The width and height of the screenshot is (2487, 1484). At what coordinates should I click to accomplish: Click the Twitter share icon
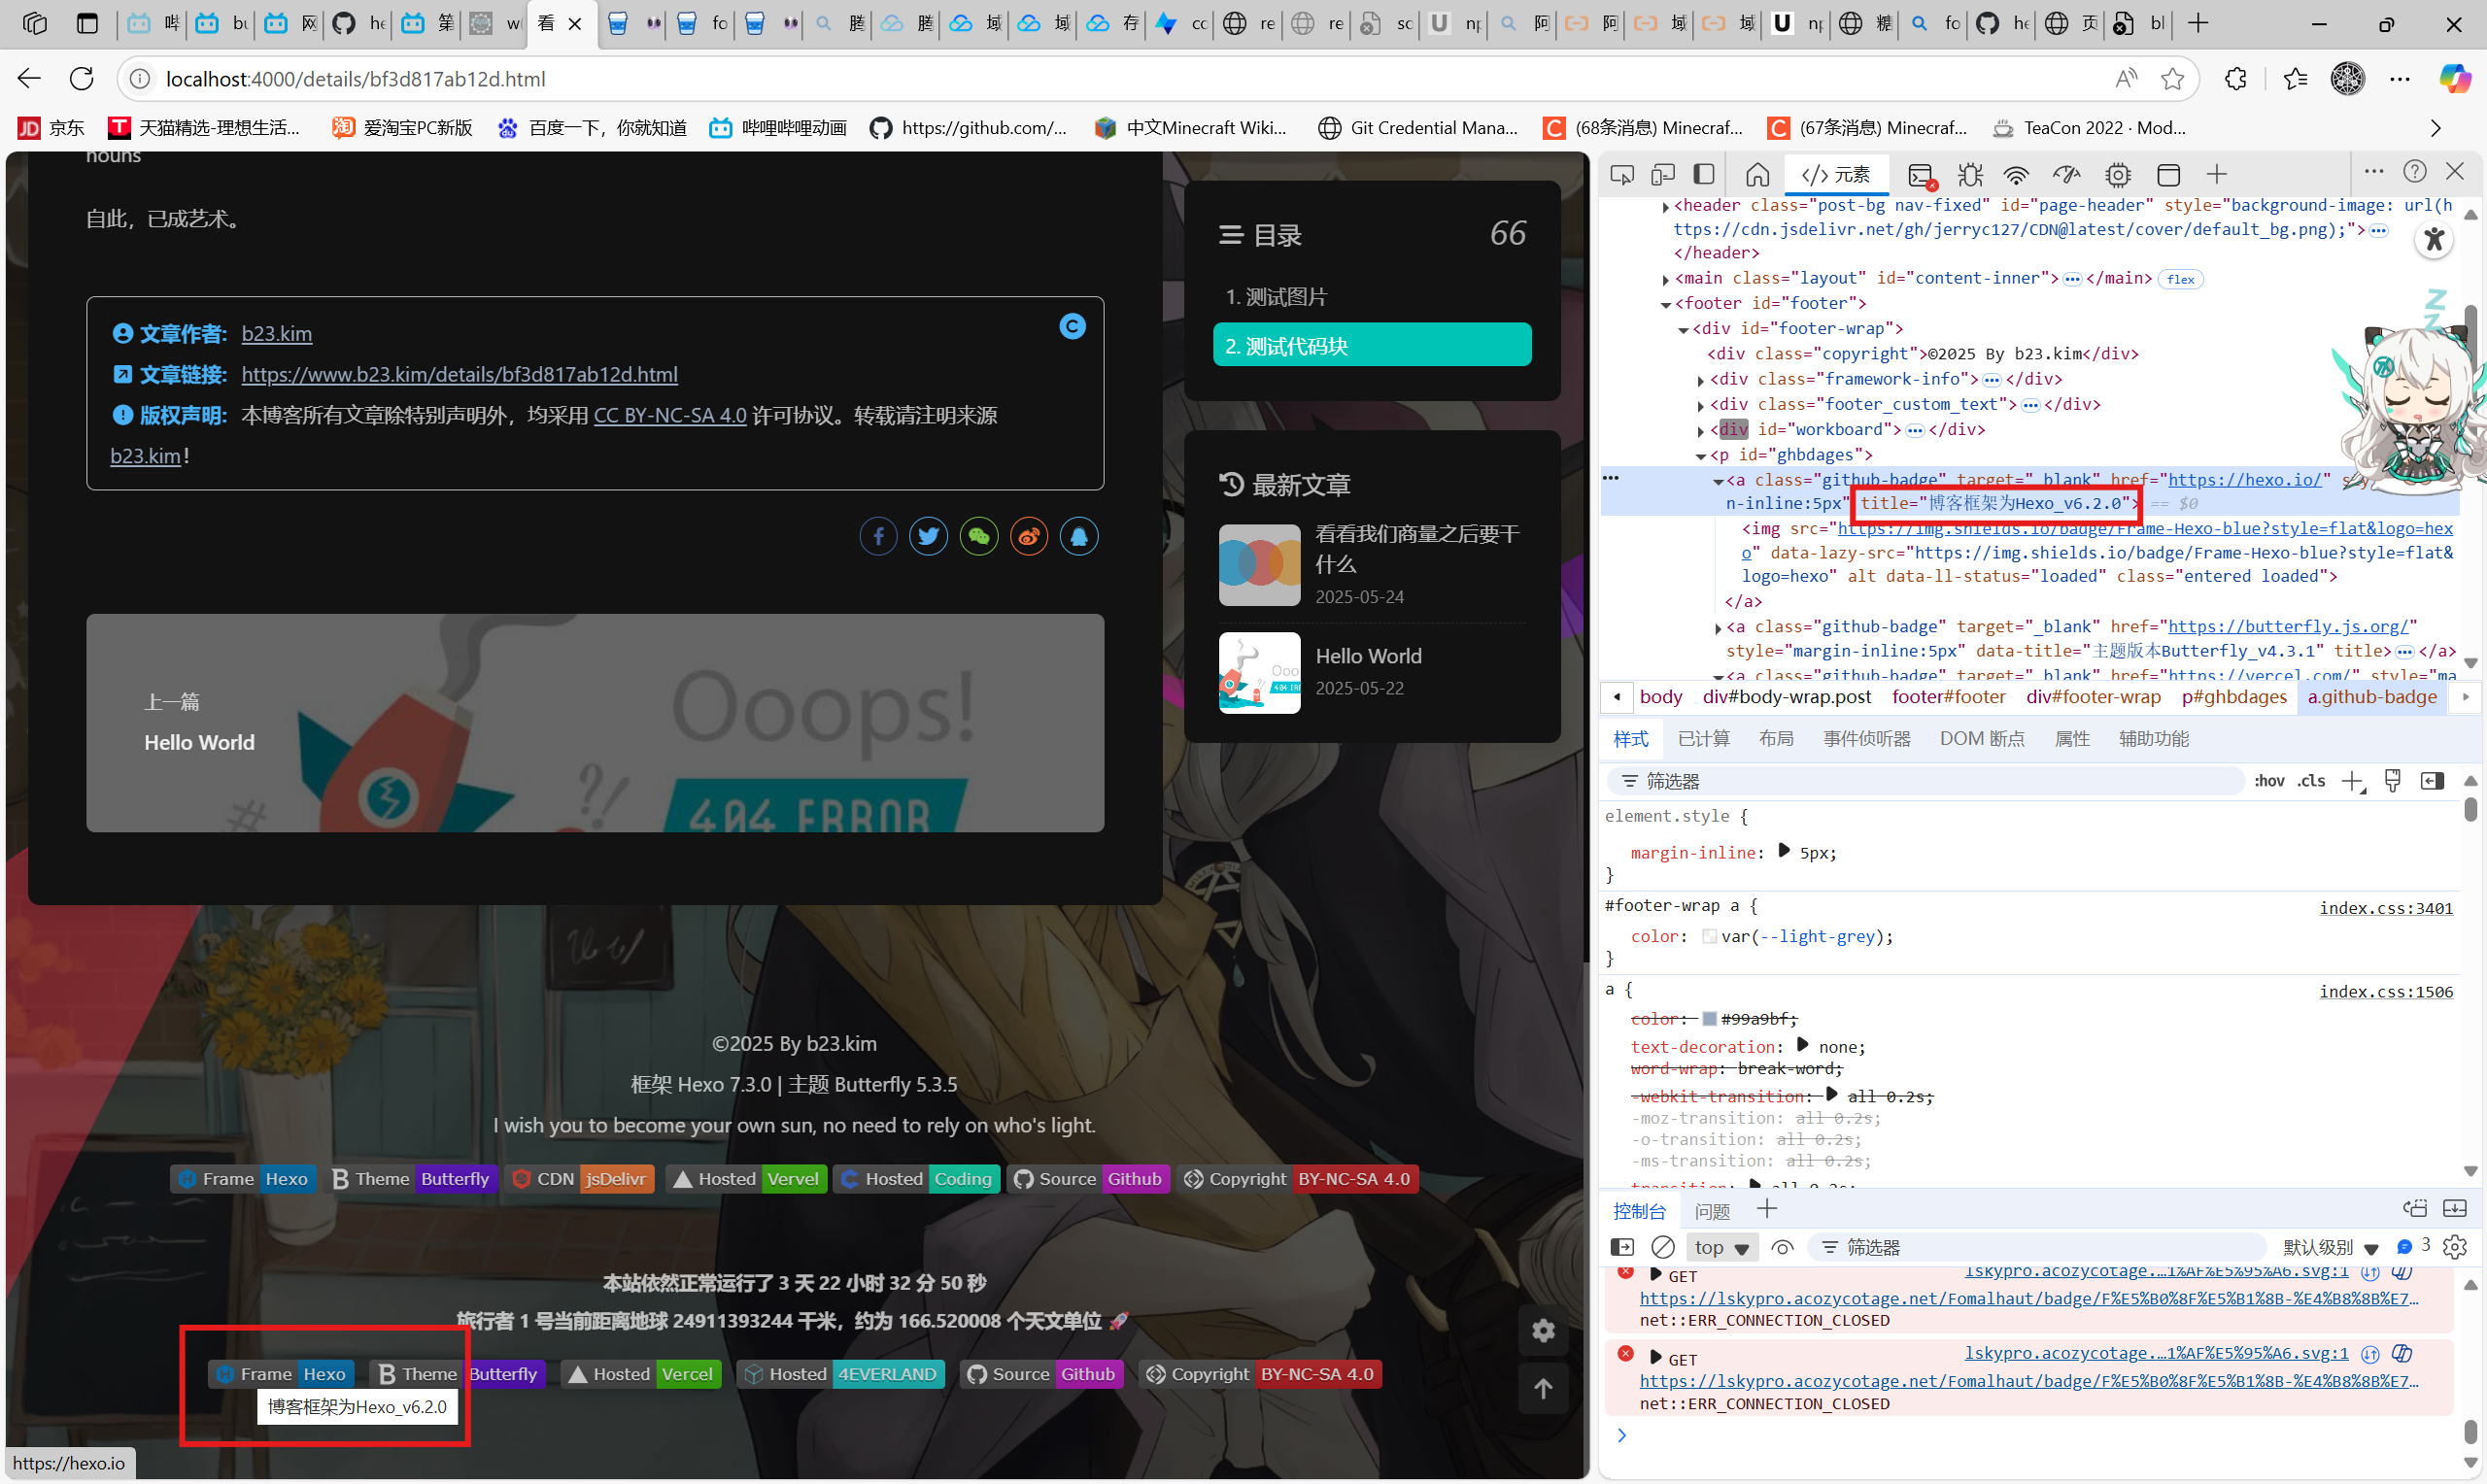(928, 537)
